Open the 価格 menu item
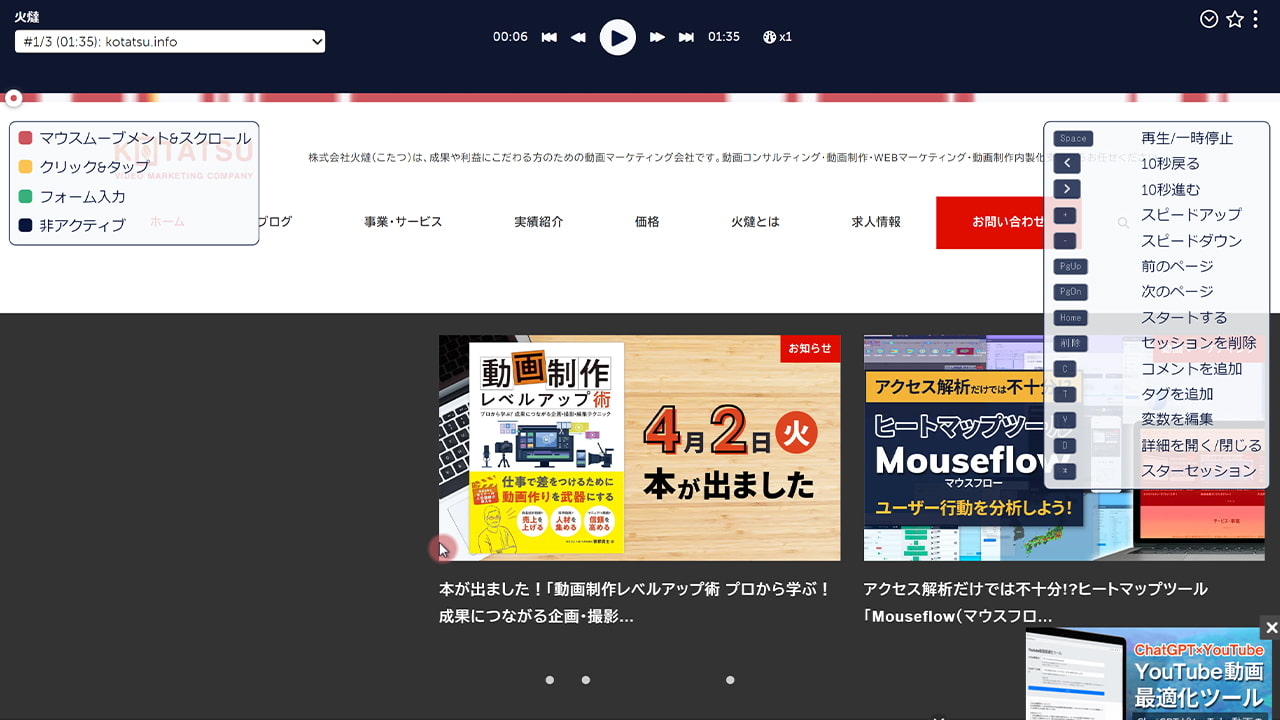Screen dimensions: 1280x720 click(647, 222)
